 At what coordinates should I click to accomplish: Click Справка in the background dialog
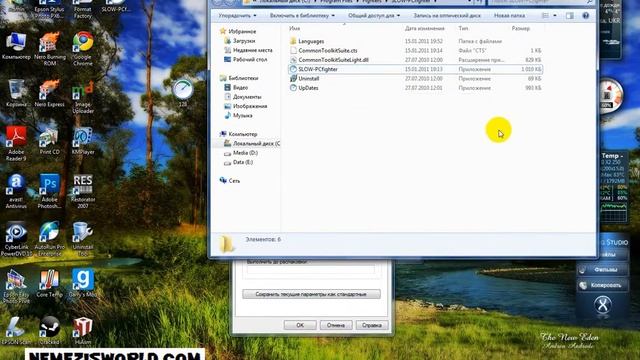coord(371,325)
